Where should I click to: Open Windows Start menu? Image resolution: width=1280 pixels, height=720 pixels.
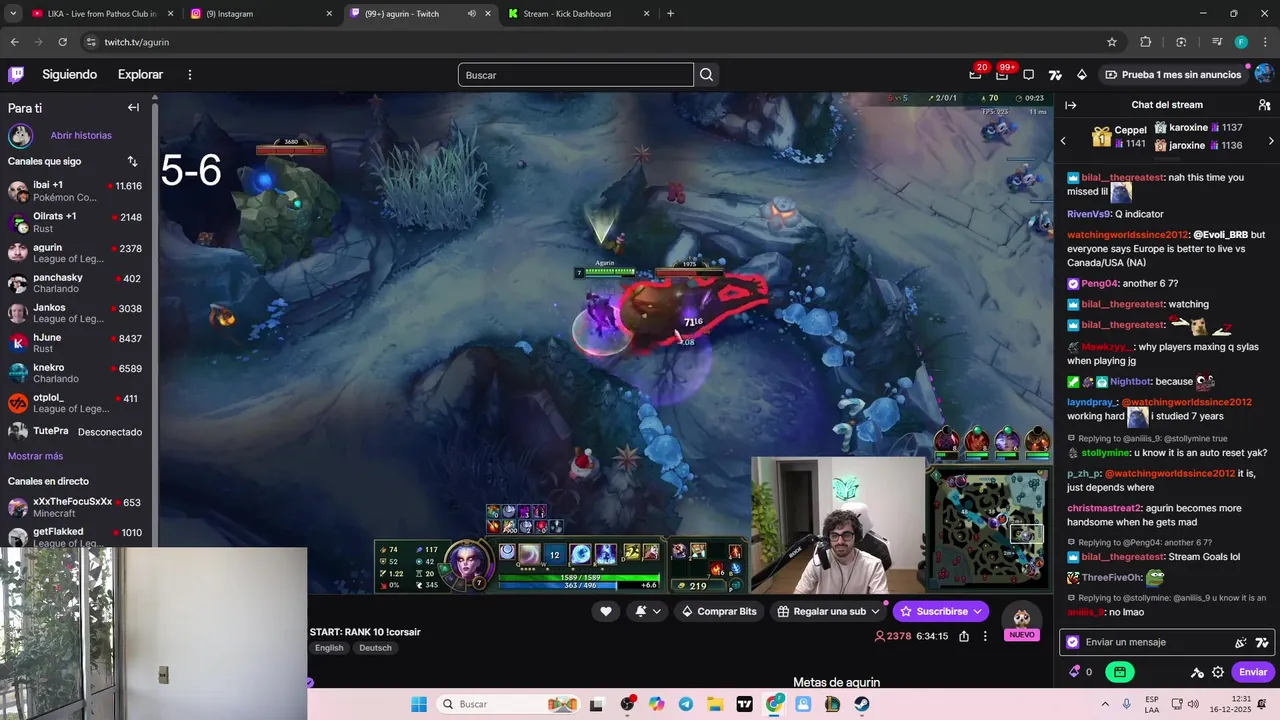coord(419,704)
